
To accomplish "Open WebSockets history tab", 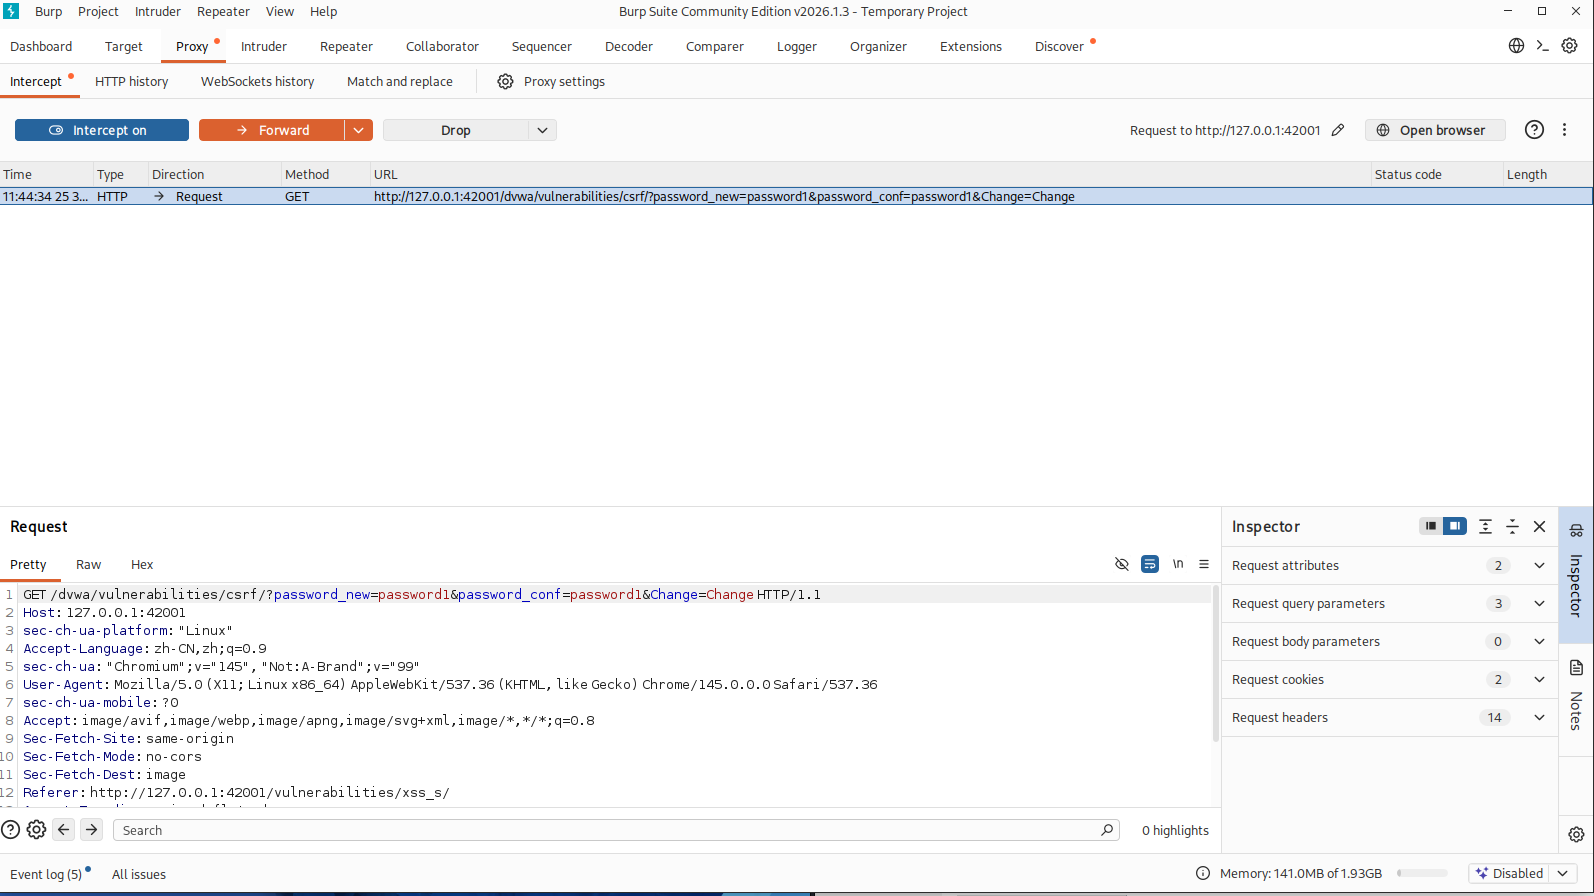I will pos(257,81).
